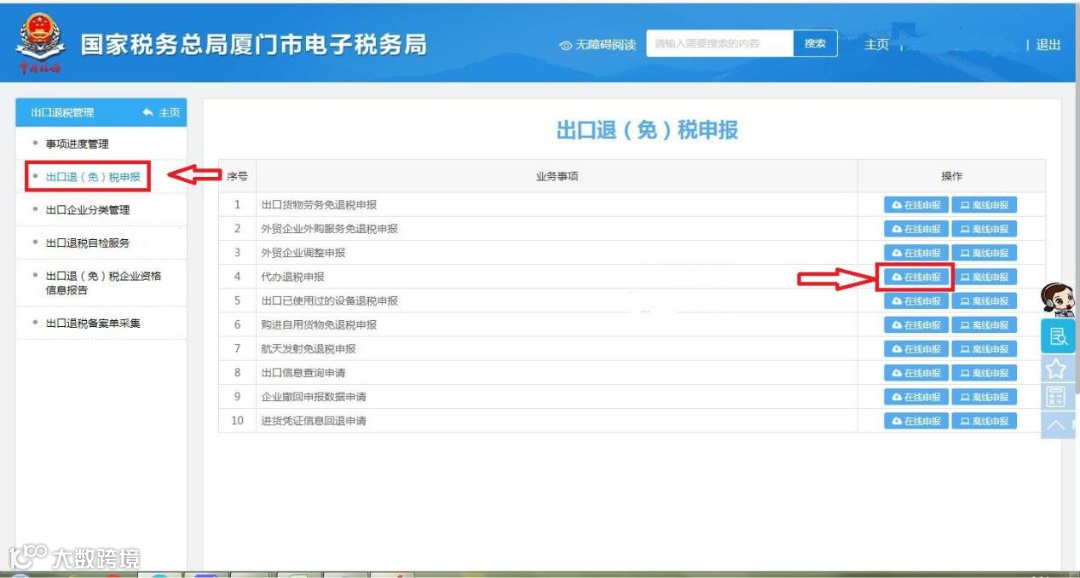This screenshot has width=1080, height=578.
Task: Click 在线申报 for 外贸企业外购服务免退税申报
Action: click(x=916, y=229)
